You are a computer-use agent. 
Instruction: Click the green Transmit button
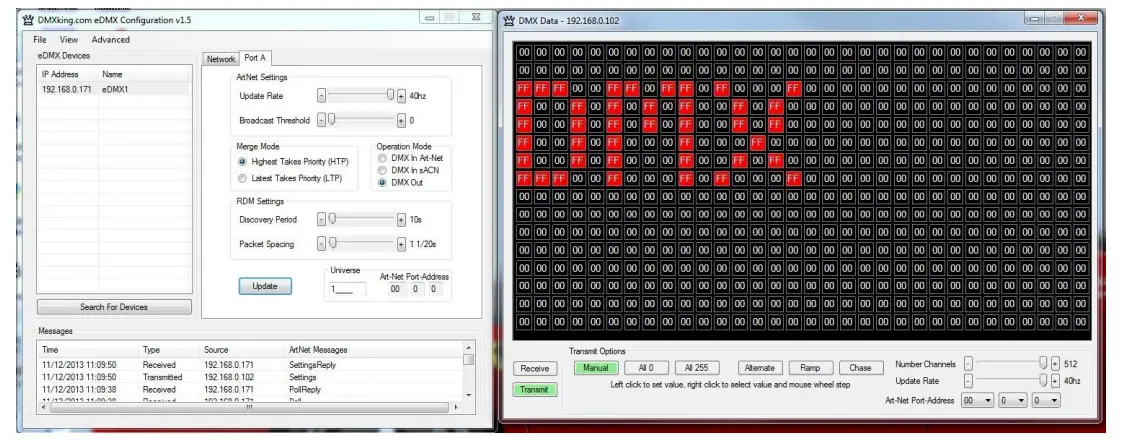pyautogui.click(x=535, y=390)
